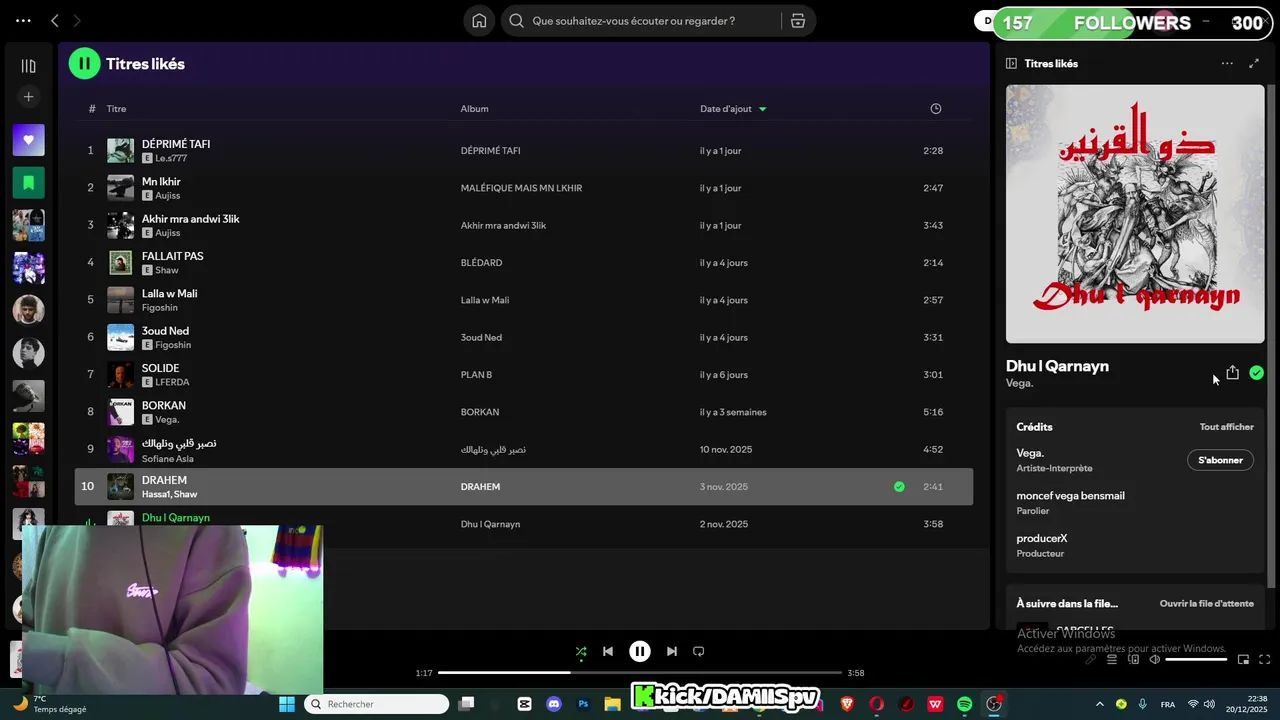1280x720 pixels.
Task: Create a playlist with plus icon
Action: click(x=28, y=97)
